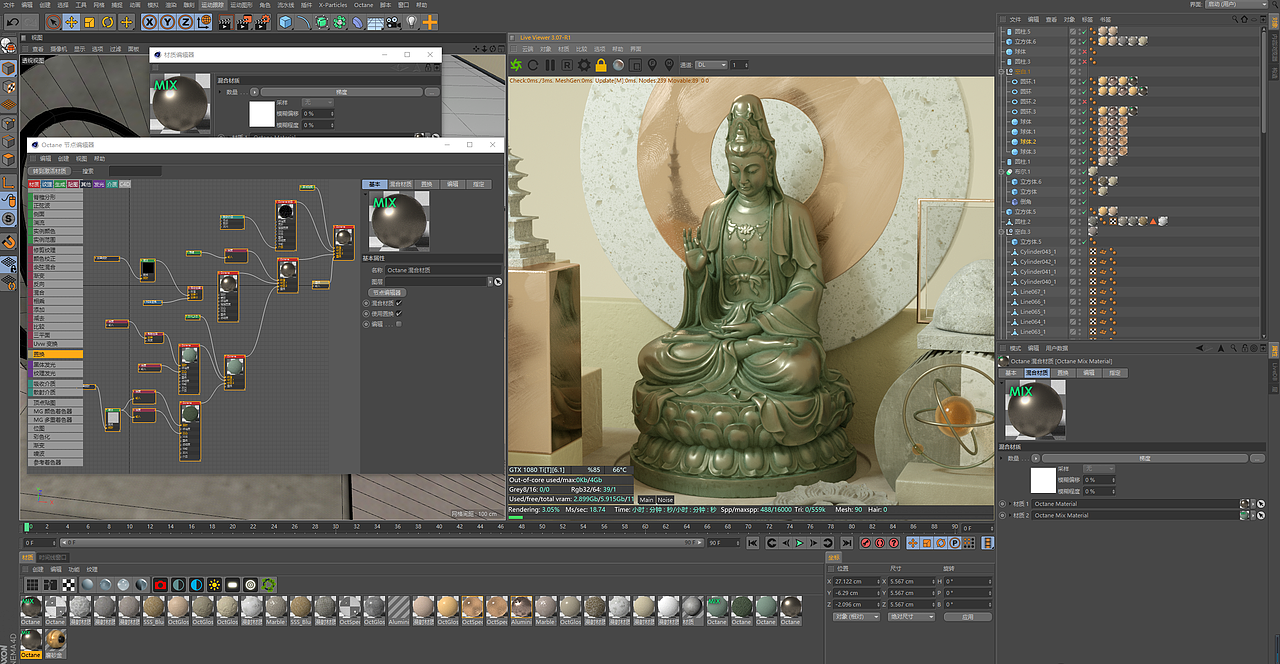Toggle the coordinate system icon

pos(204,22)
